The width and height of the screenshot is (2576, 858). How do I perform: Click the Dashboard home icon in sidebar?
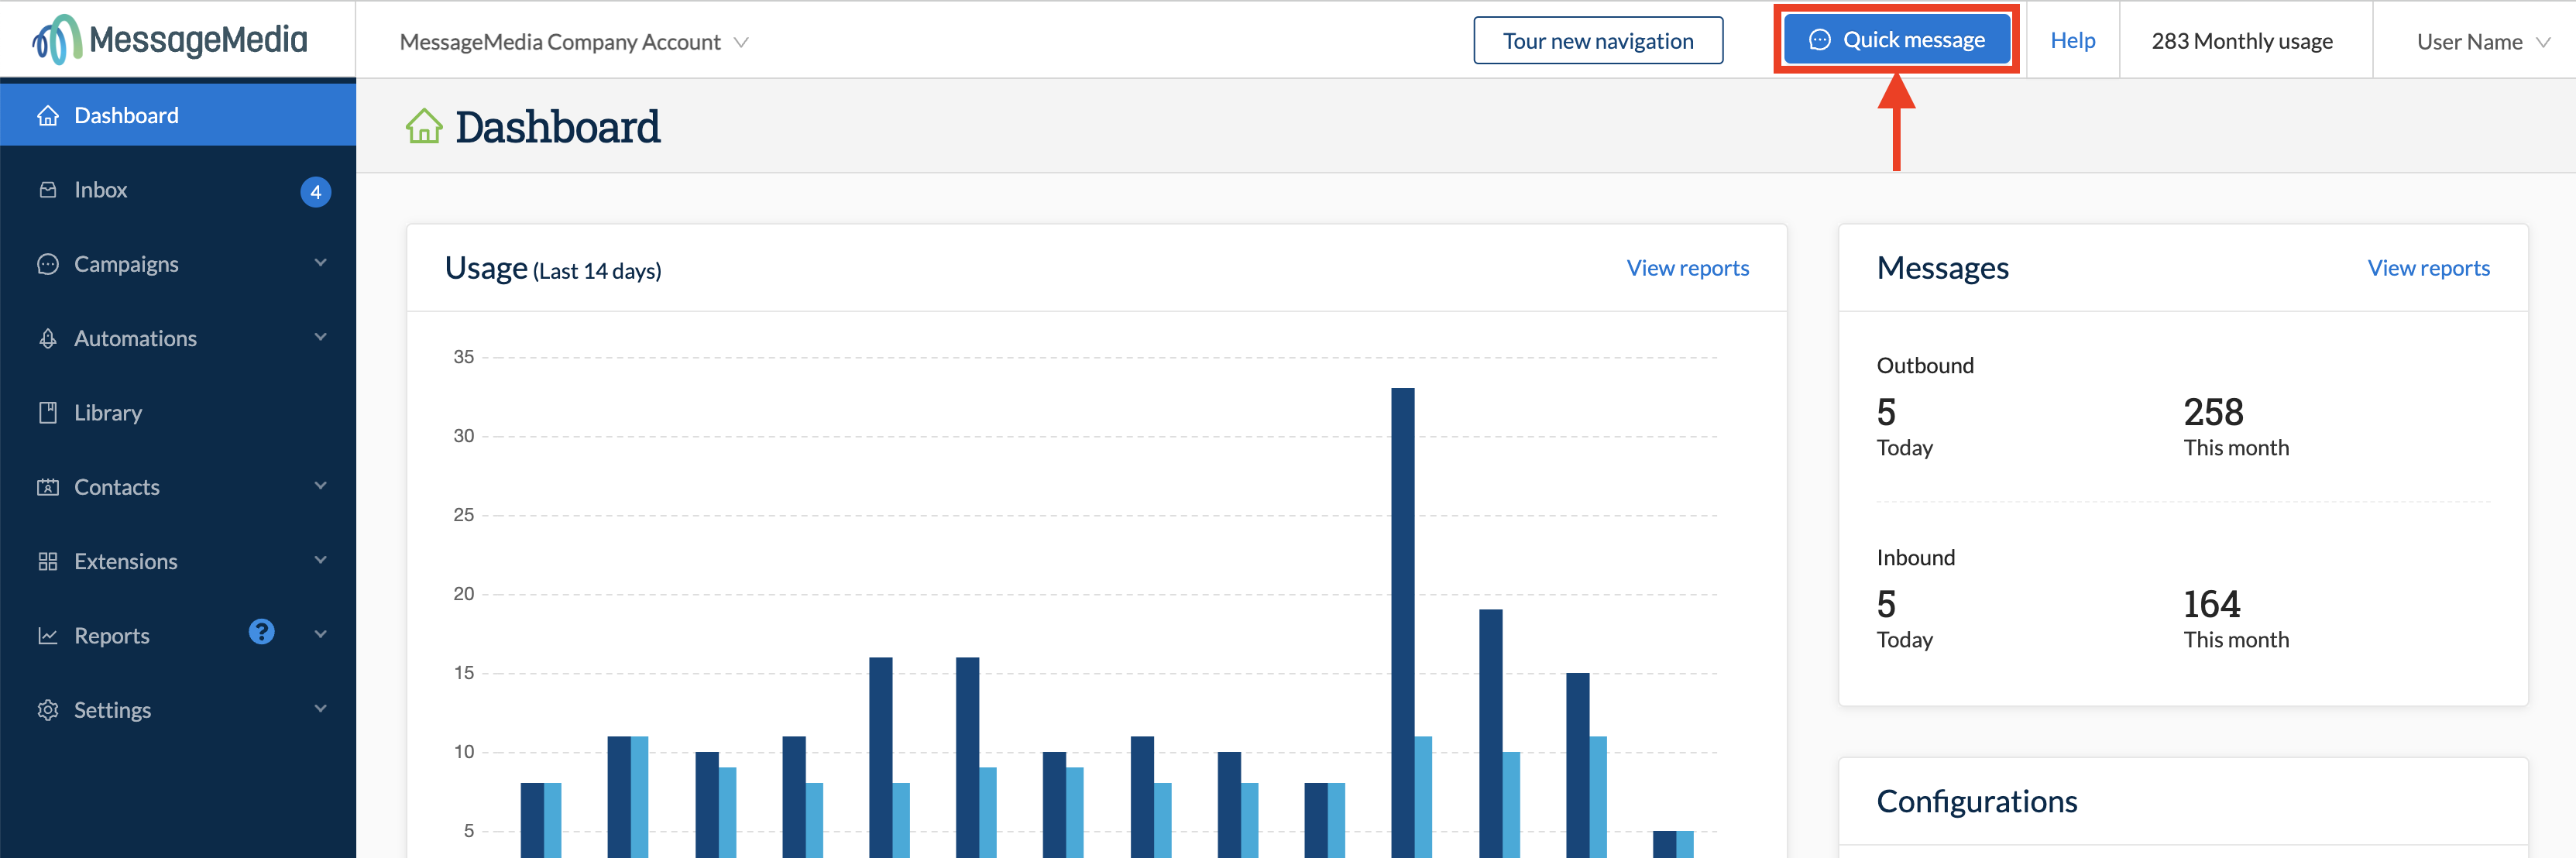point(48,116)
